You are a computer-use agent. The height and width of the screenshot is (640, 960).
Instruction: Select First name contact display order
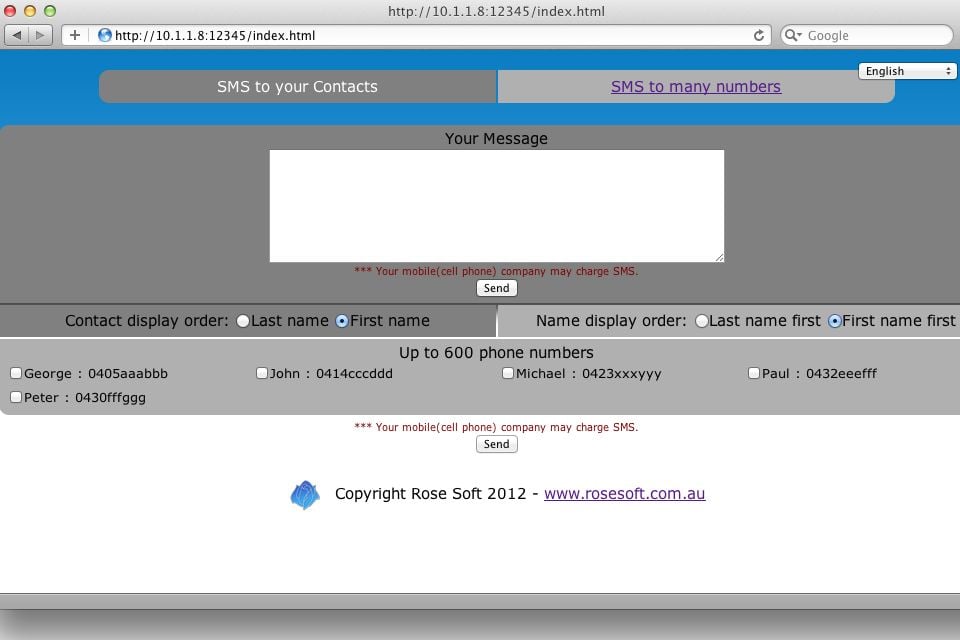coord(342,321)
